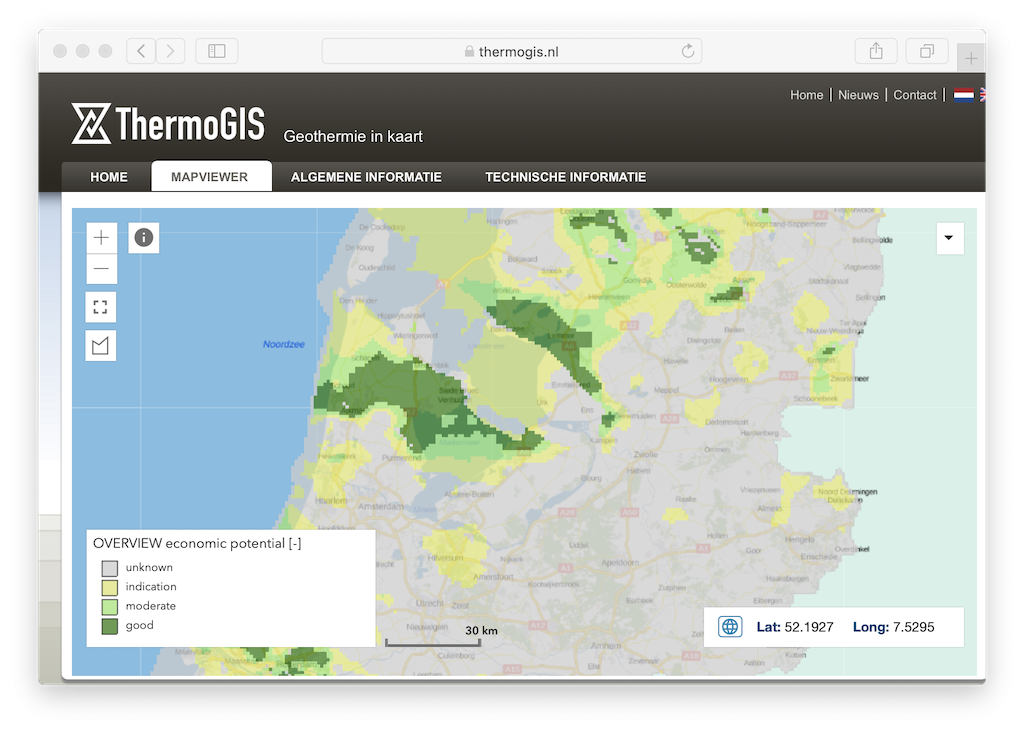Switch language with the Dutch flag

click(963, 95)
